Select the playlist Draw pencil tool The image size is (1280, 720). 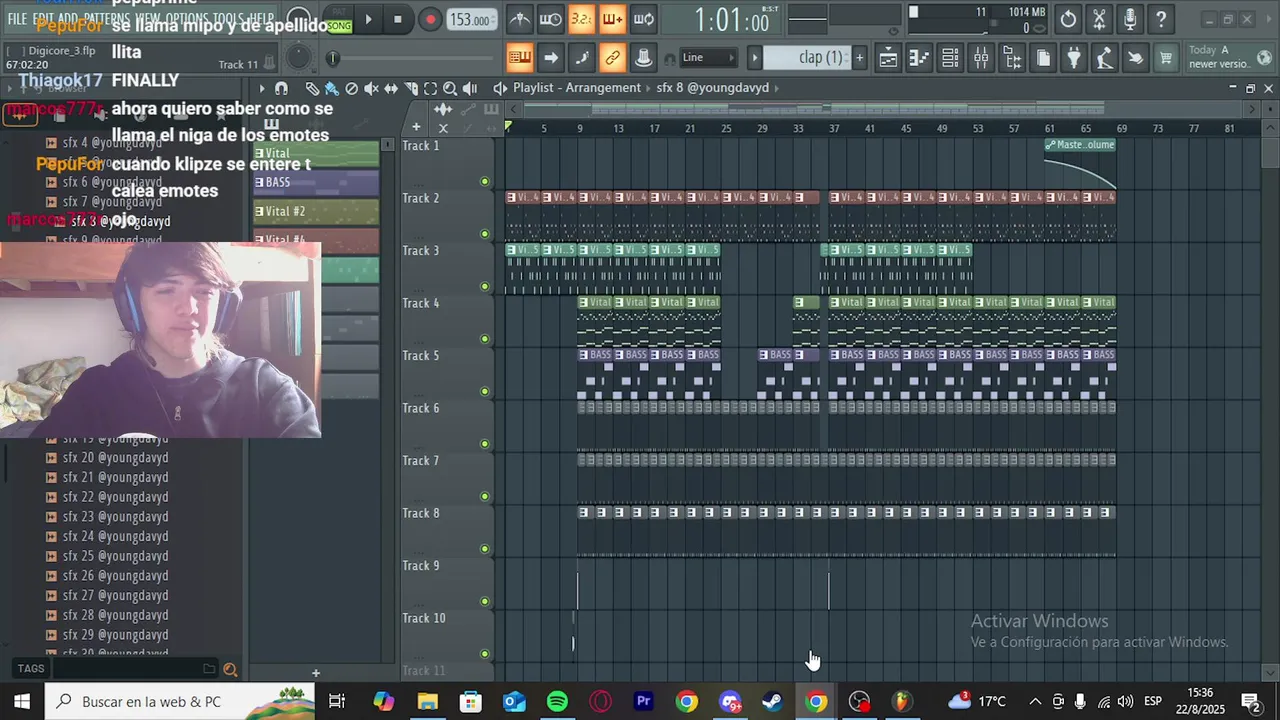point(313,88)
